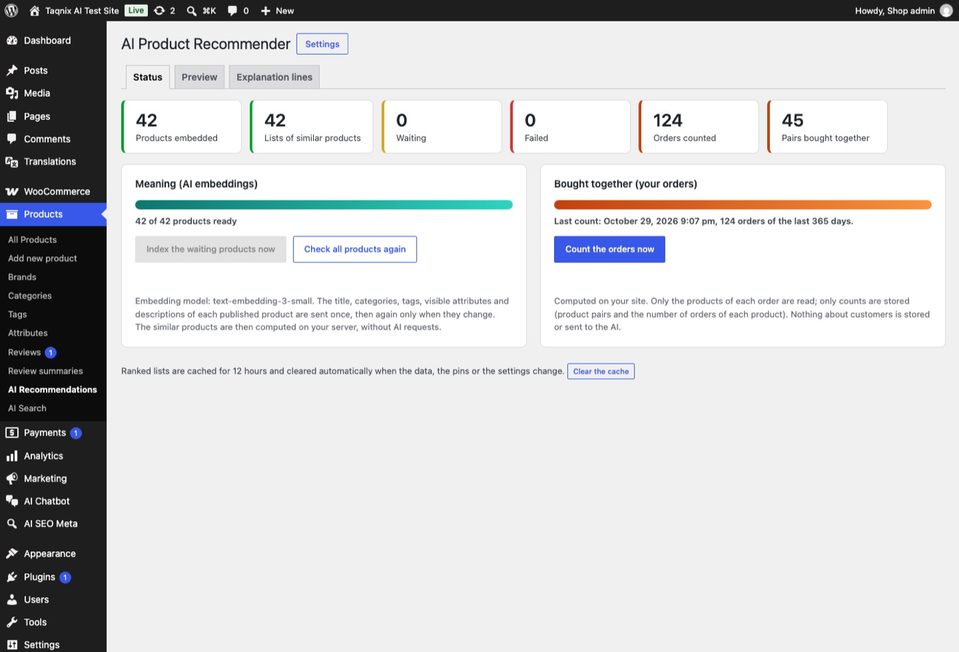Click the Translations icon
The image size is (959, 652).
coord(12,161)
